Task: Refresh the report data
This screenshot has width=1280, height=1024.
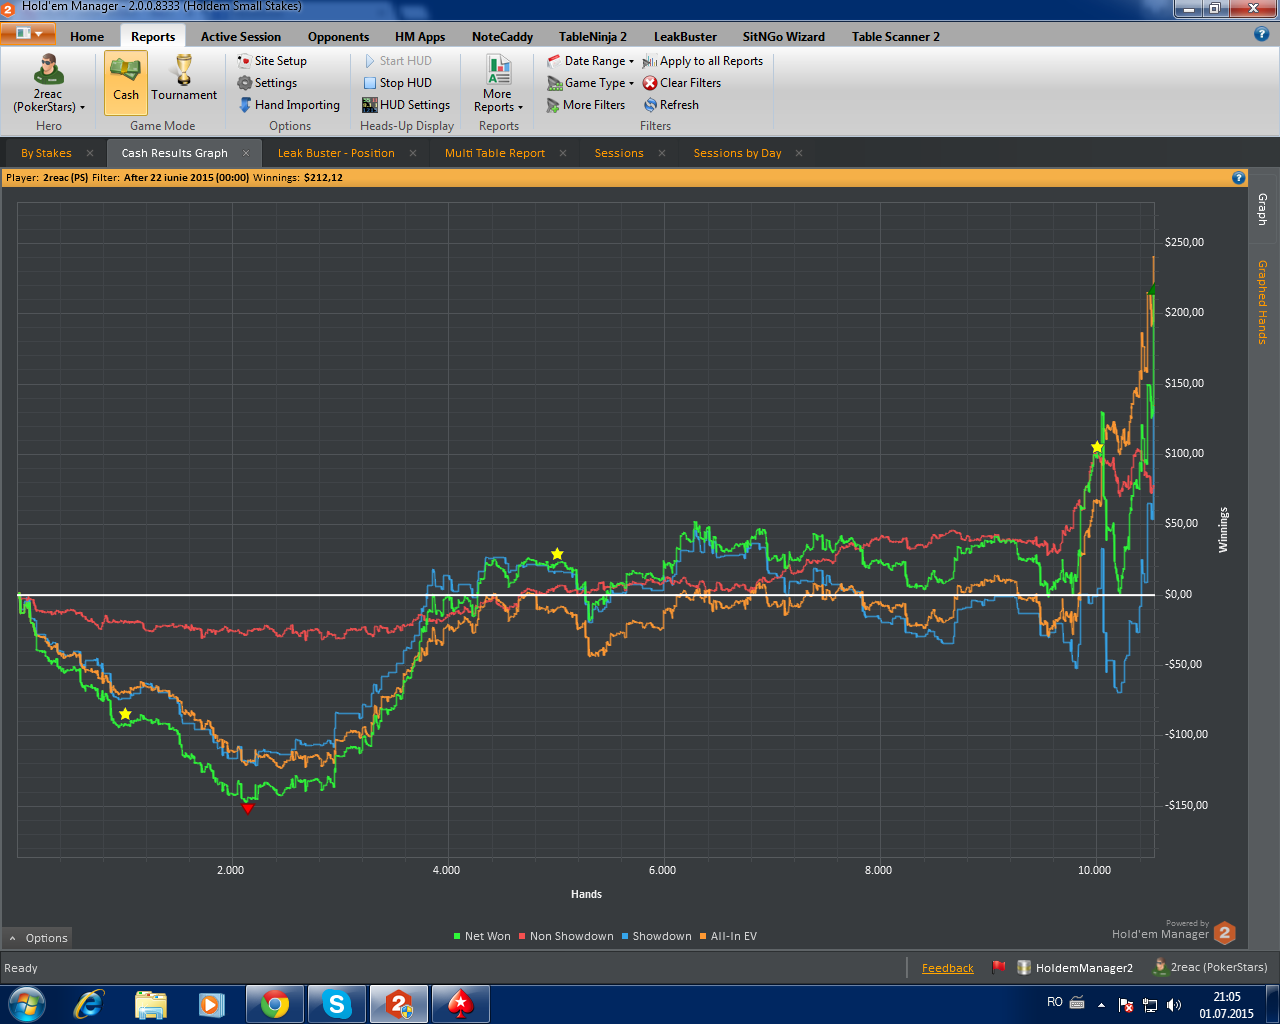Action: (x=671, y=105)
